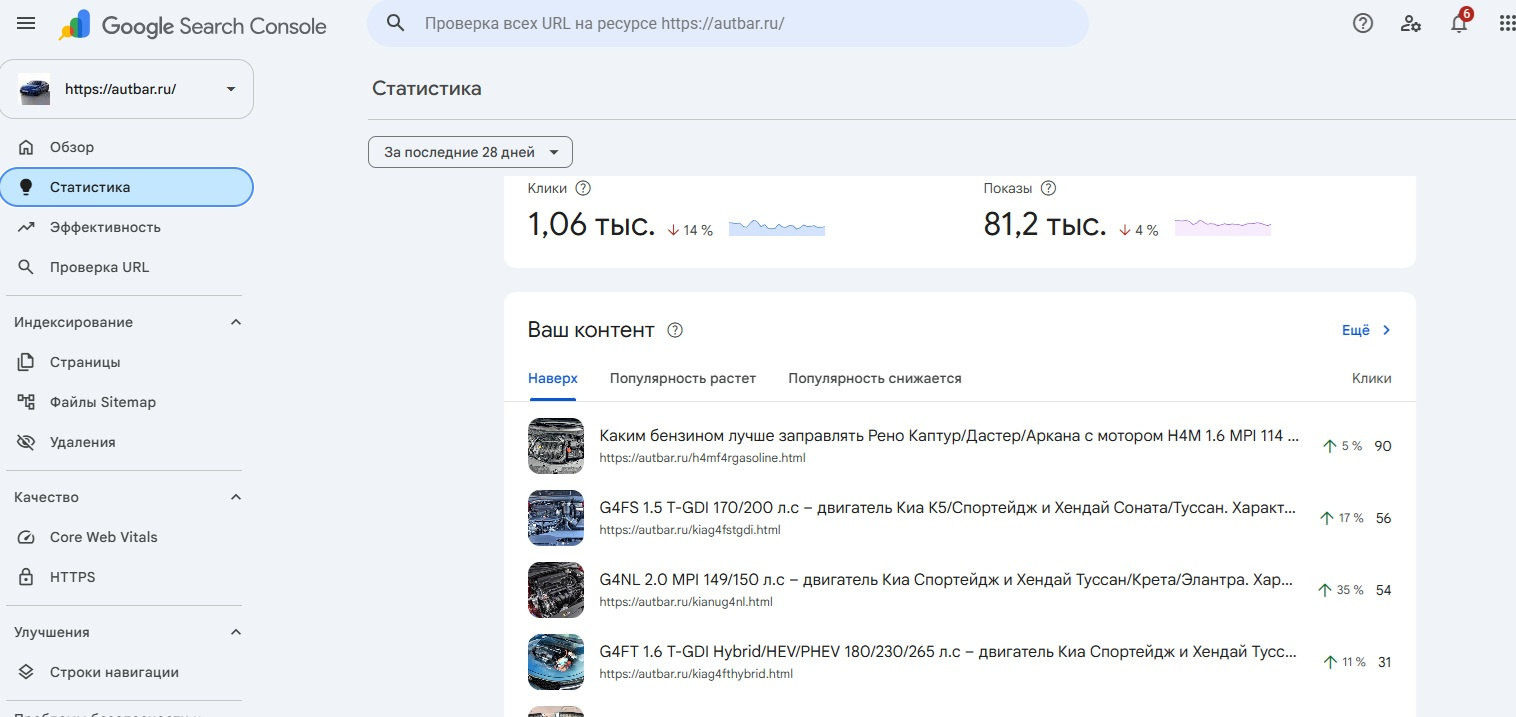Switch to Популярность растет tab
Screen dimensions: 1516x717
click(683, 379)
